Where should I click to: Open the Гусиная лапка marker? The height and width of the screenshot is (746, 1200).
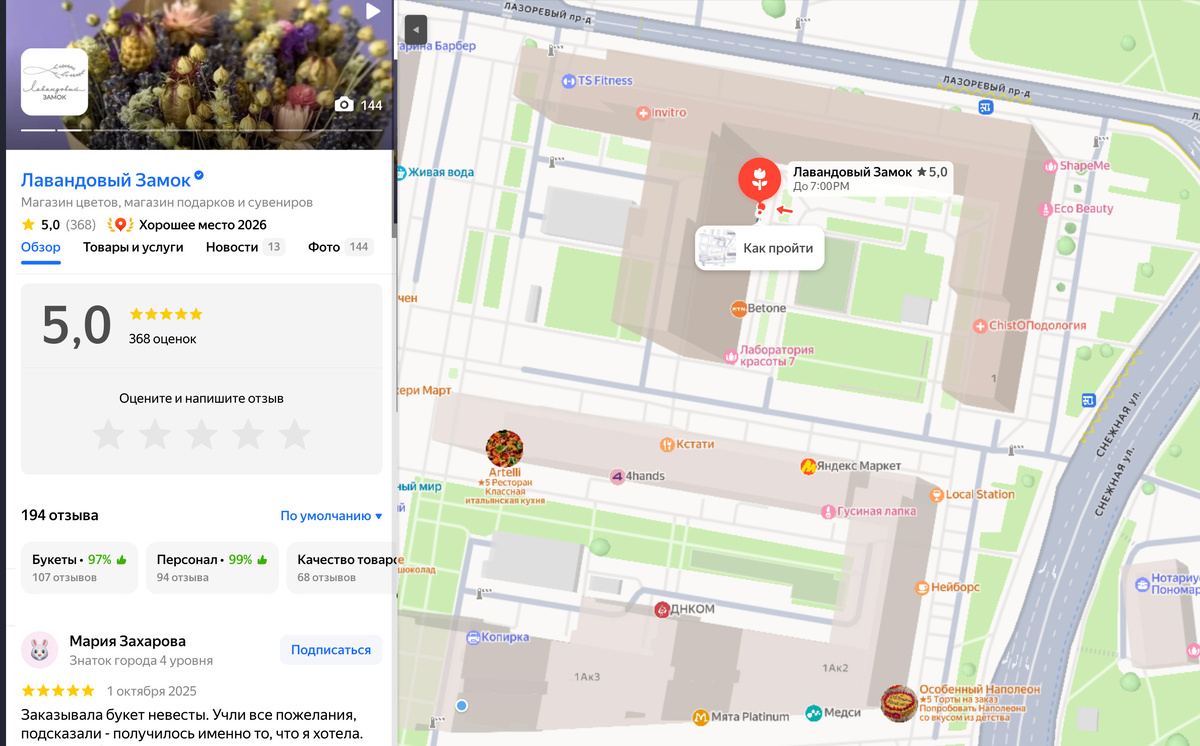[x=828, y=512]
